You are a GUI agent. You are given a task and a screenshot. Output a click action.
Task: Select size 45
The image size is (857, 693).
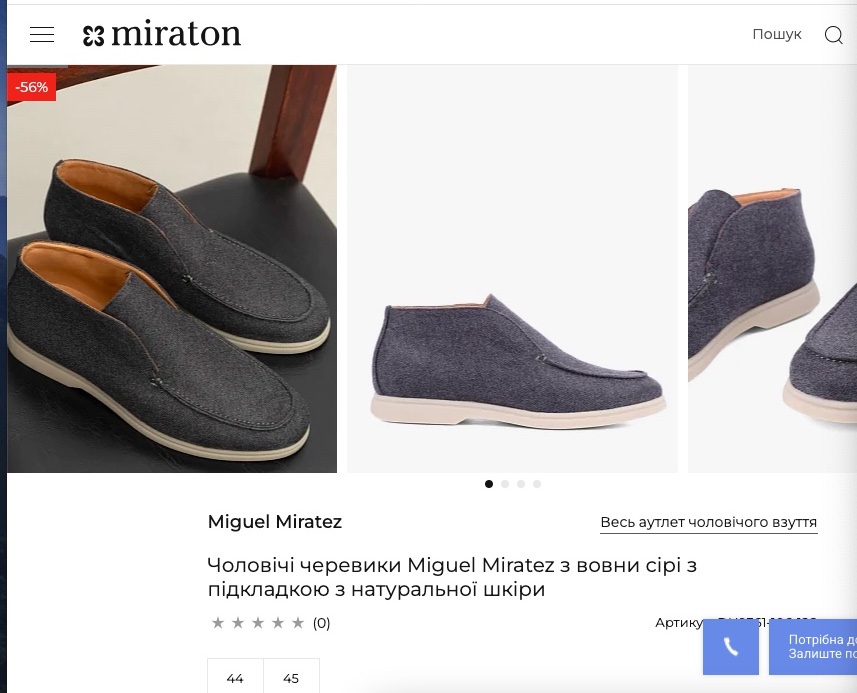click(x=291, y=677)
